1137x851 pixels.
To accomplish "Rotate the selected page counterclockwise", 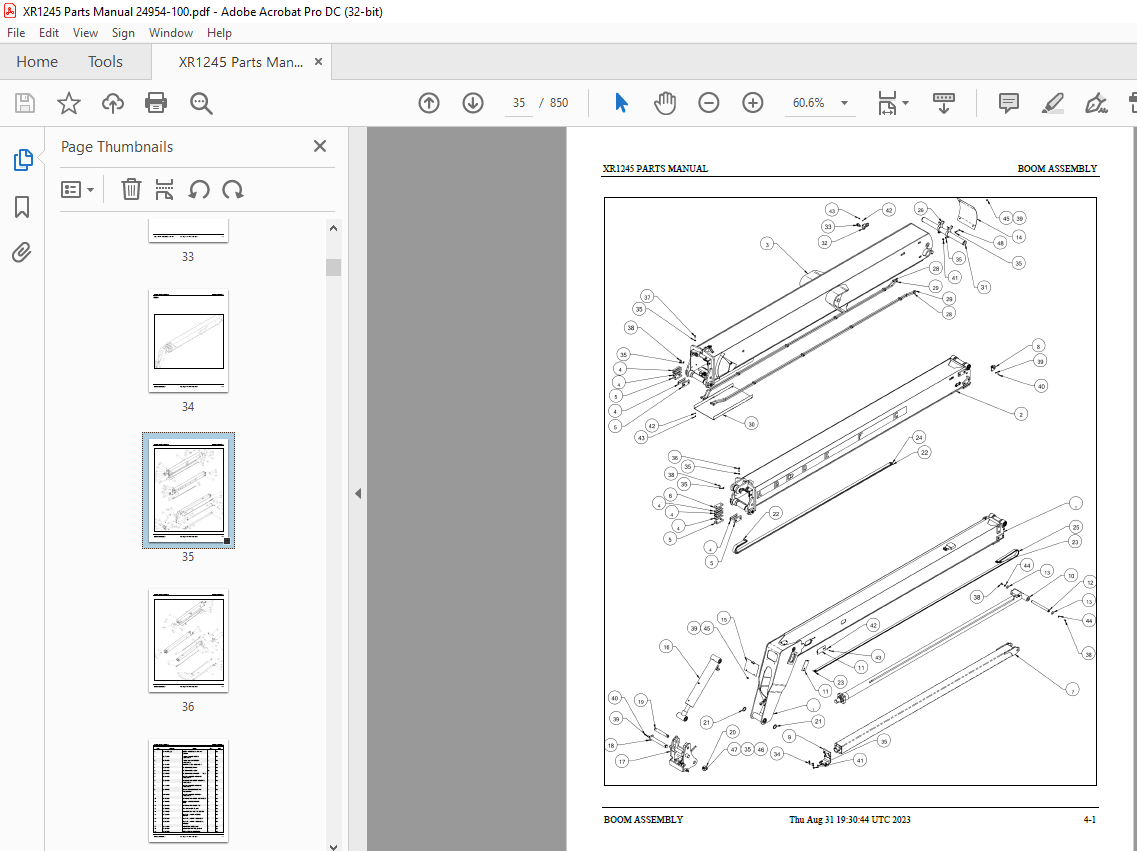I will pyautogui.click(x=199, y=189).
